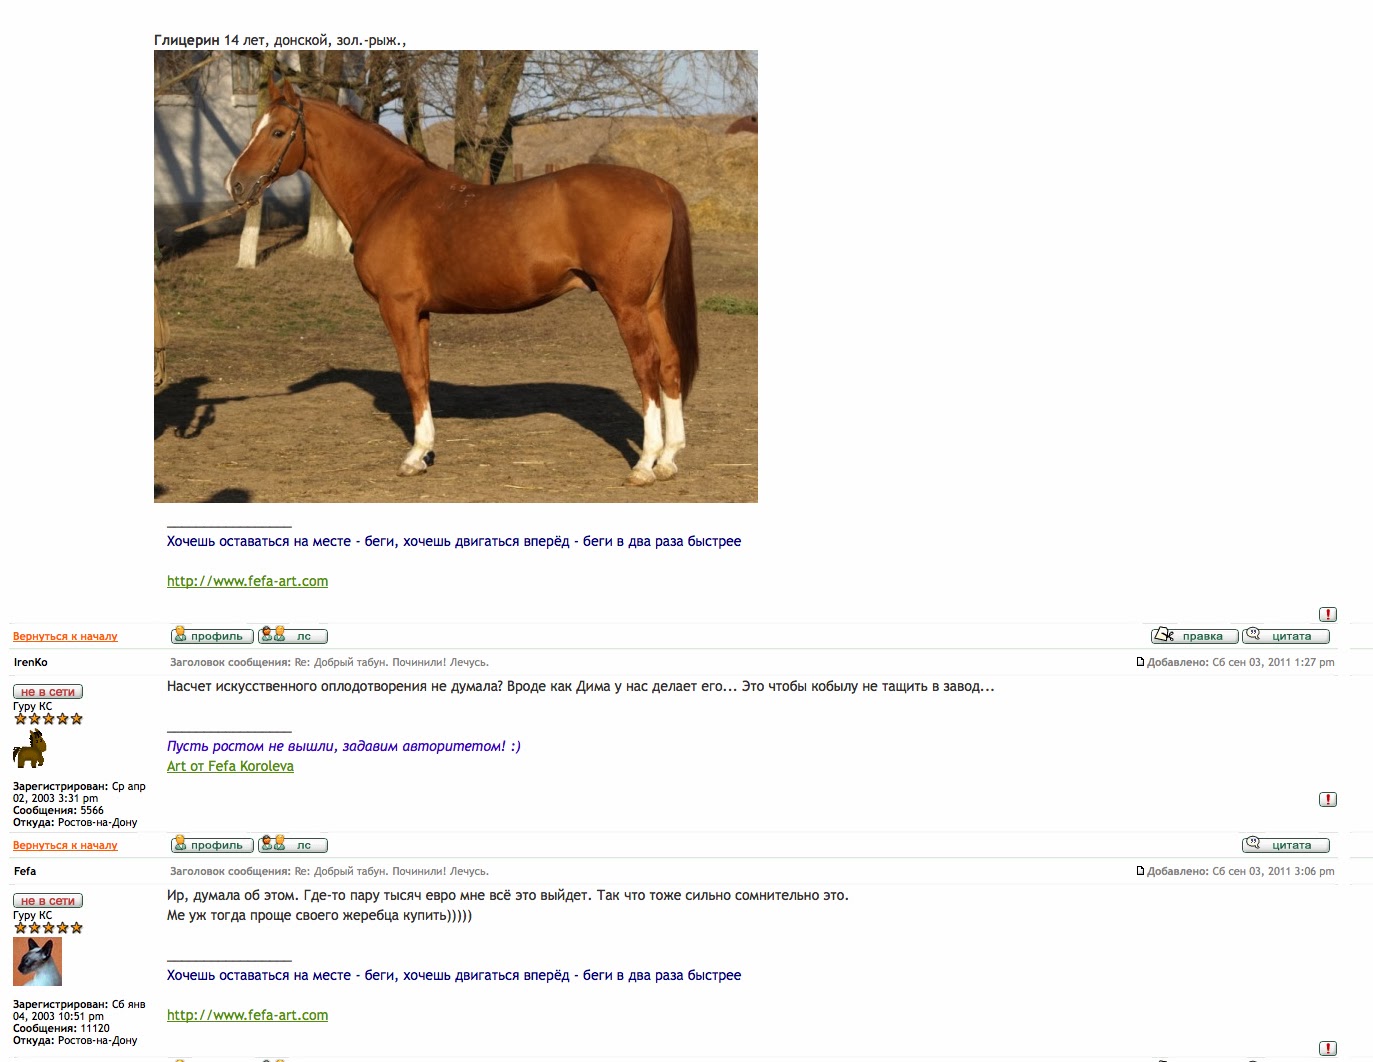Click the post icon next to 3:06 pm date
This screenshot has height=1062, width=1373.
point(1140,871)
